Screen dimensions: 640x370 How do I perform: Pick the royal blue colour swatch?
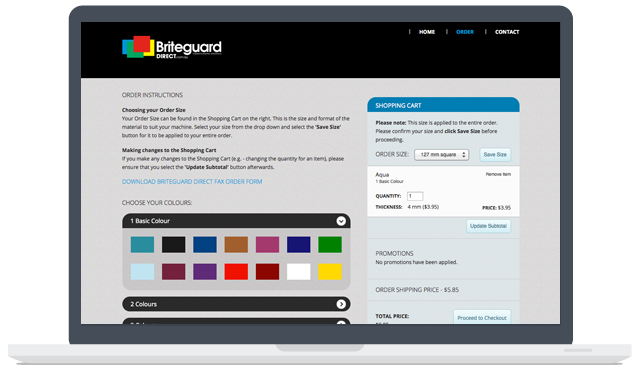[205, 245]
